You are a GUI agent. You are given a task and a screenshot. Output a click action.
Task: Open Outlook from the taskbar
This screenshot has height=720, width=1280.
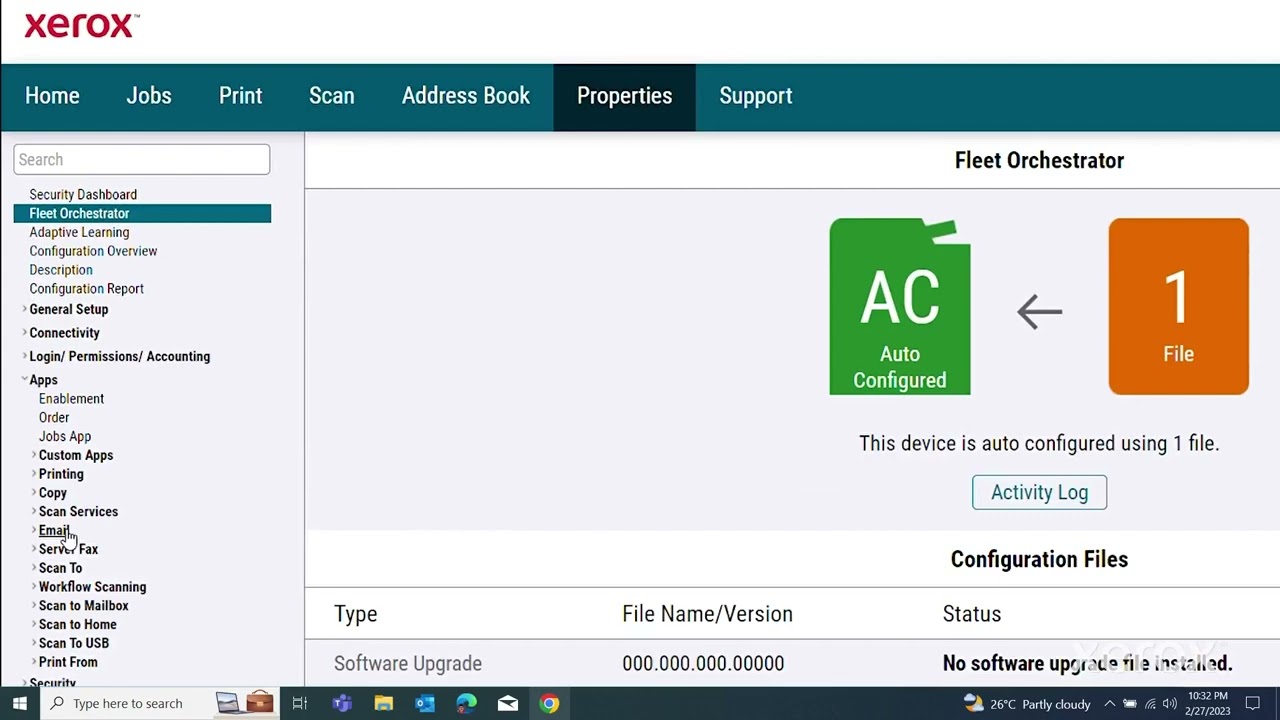[425, 703]
